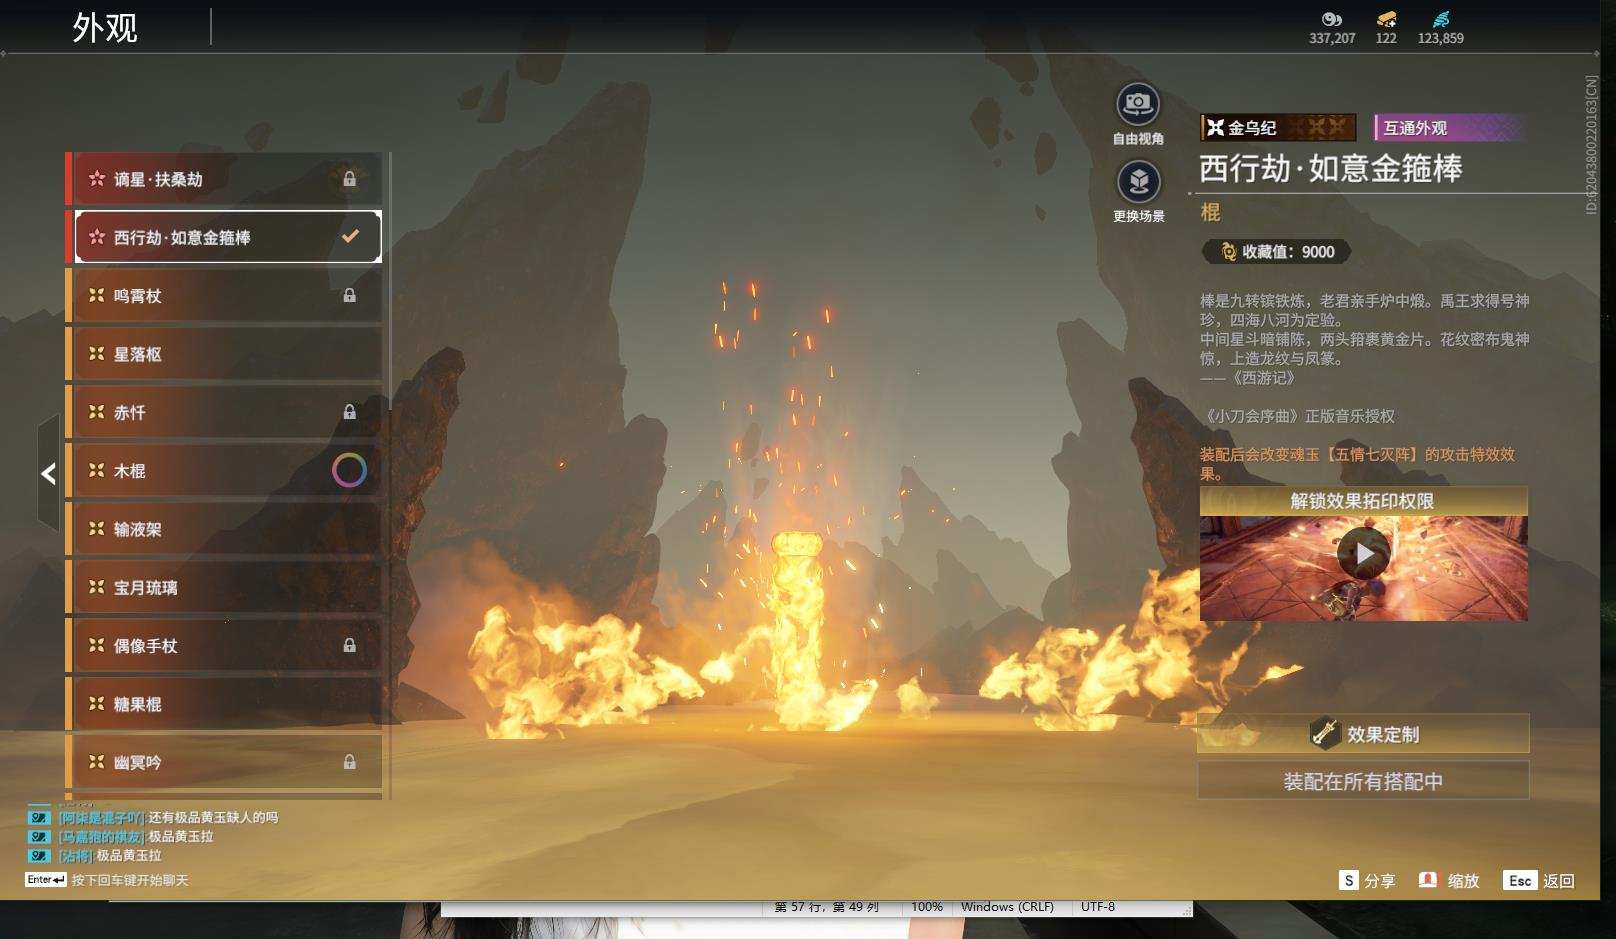
Task: Click UTF-8 encoding in the background editor
Action: click(1098, 907)
